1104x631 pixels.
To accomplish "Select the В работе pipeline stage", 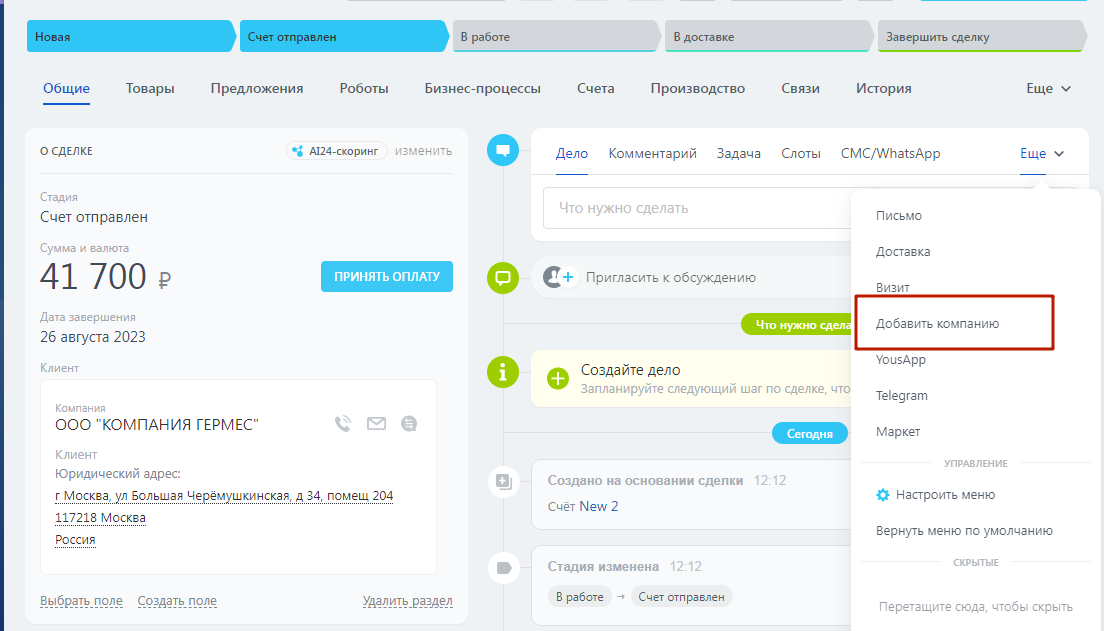I will [555, 37].
